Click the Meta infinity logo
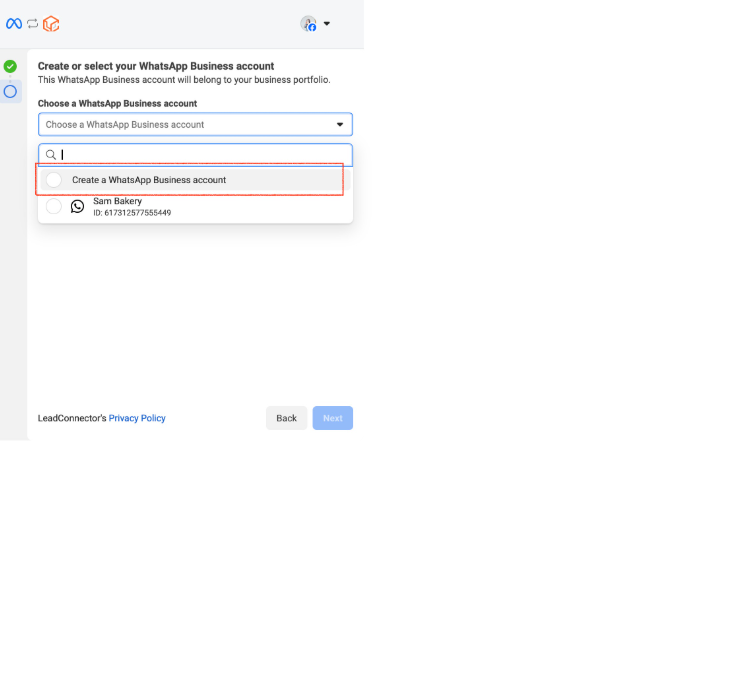Image resolution: width=734 pixels, height=676 pixels. 14,23
